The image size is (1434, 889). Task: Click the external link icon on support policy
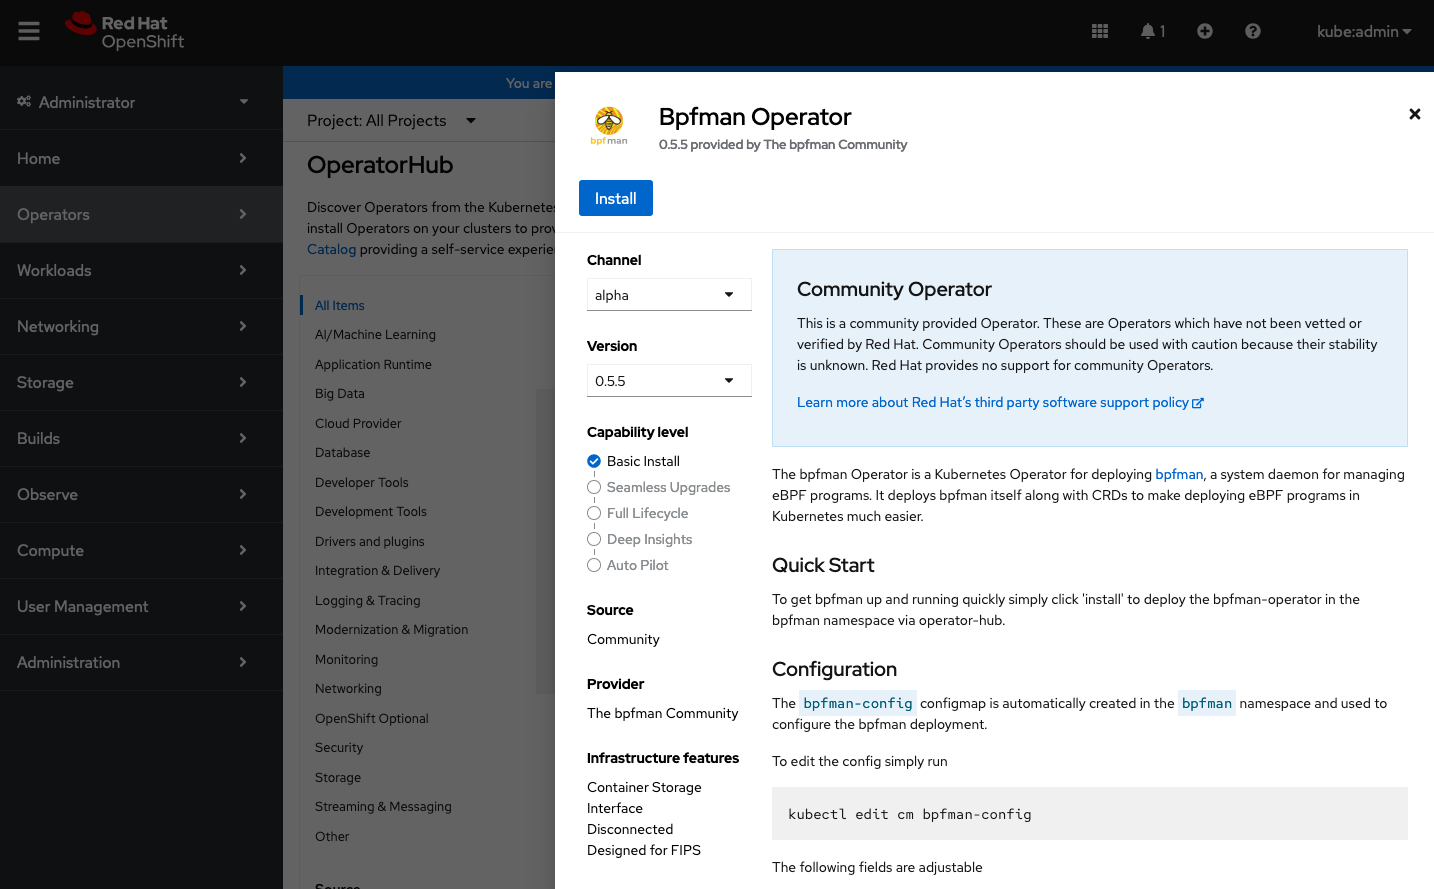1197,402
